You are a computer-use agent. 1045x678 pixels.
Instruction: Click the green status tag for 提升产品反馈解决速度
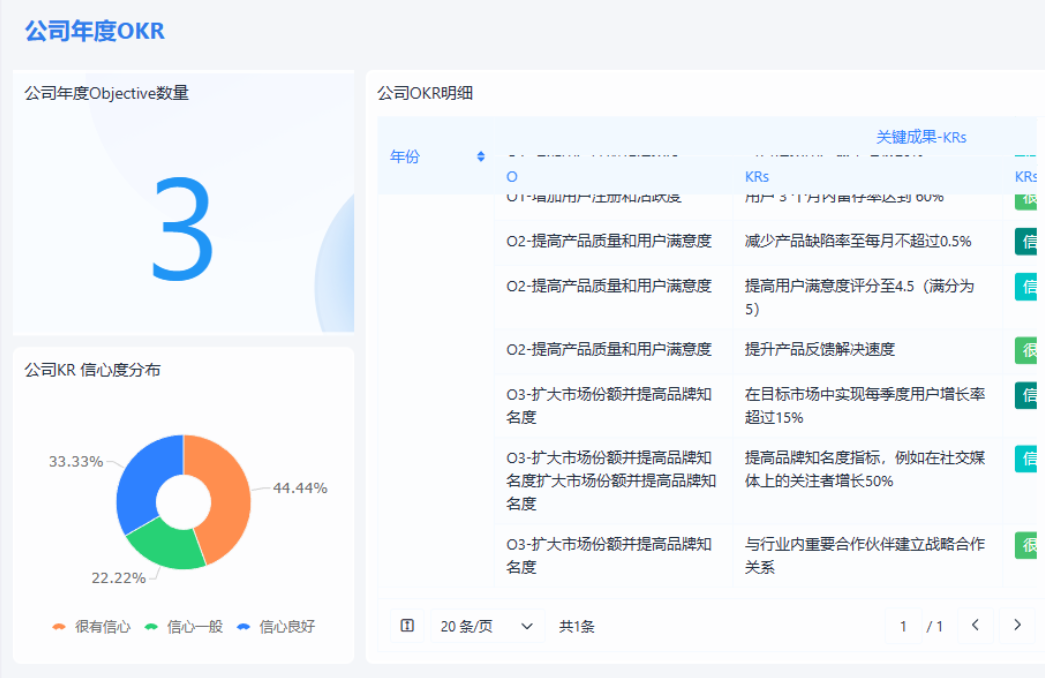tap(1028, 350)
